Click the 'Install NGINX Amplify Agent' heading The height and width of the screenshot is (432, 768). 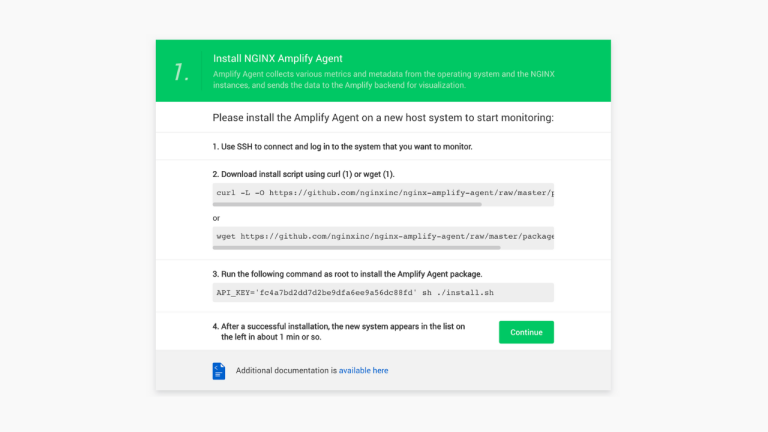point(278,58)
